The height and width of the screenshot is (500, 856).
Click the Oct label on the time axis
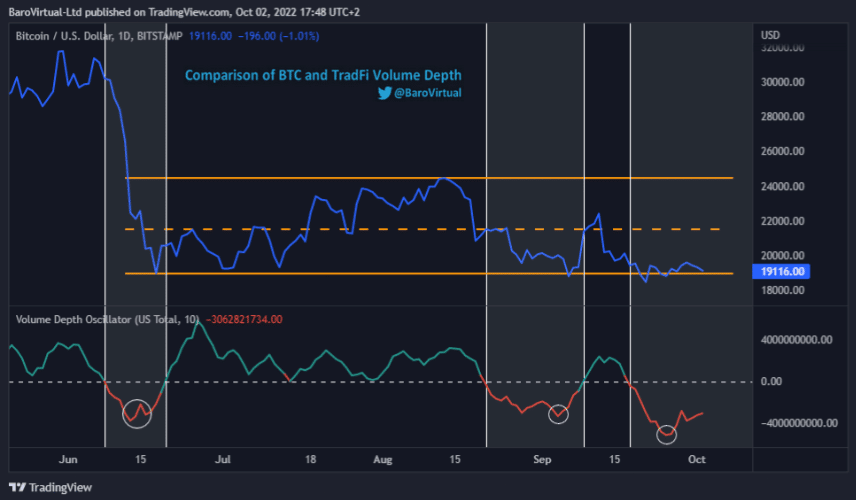tap(696, 459)
